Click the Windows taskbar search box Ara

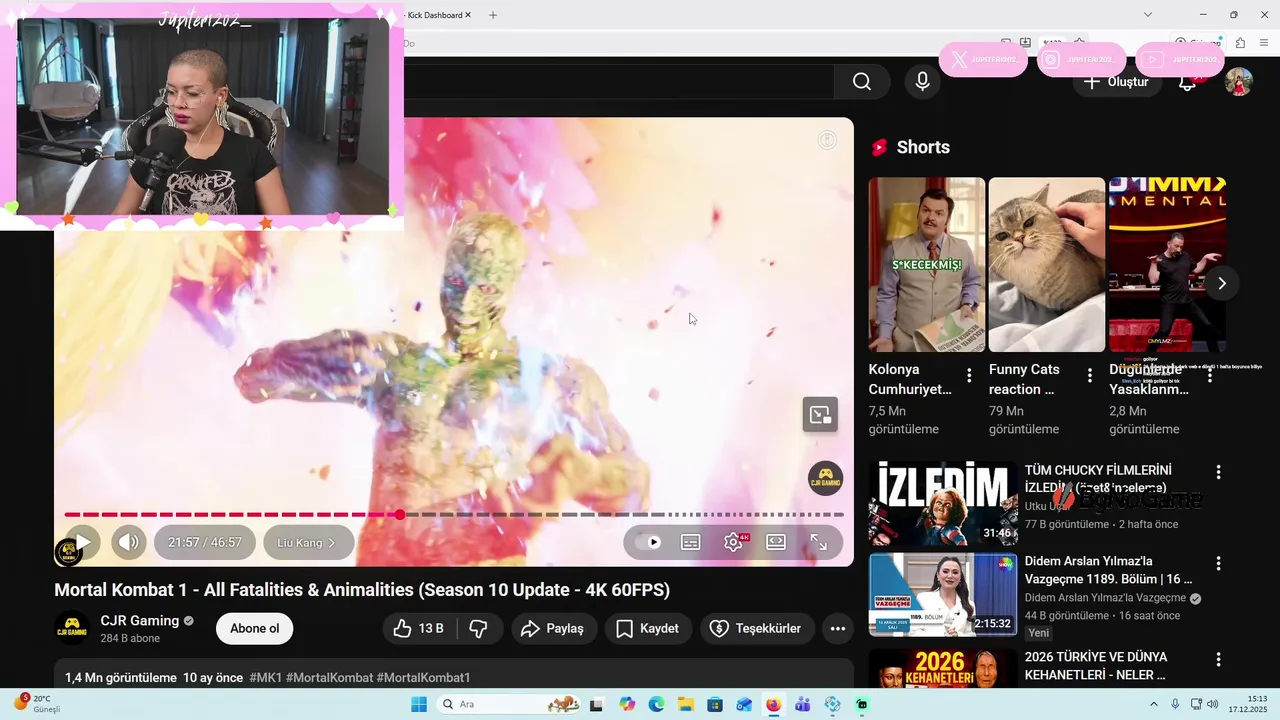[508, 704]
